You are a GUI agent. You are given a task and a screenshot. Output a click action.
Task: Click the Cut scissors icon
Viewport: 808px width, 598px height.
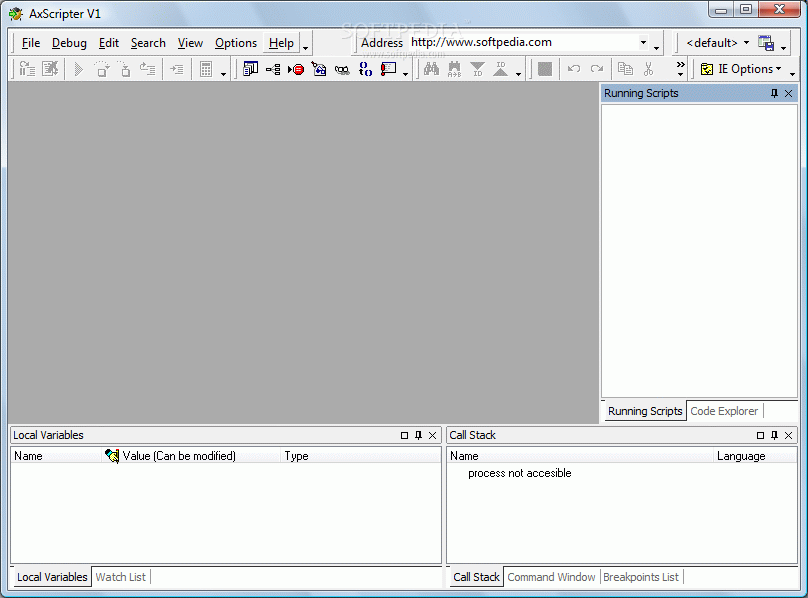click(648, 69)
